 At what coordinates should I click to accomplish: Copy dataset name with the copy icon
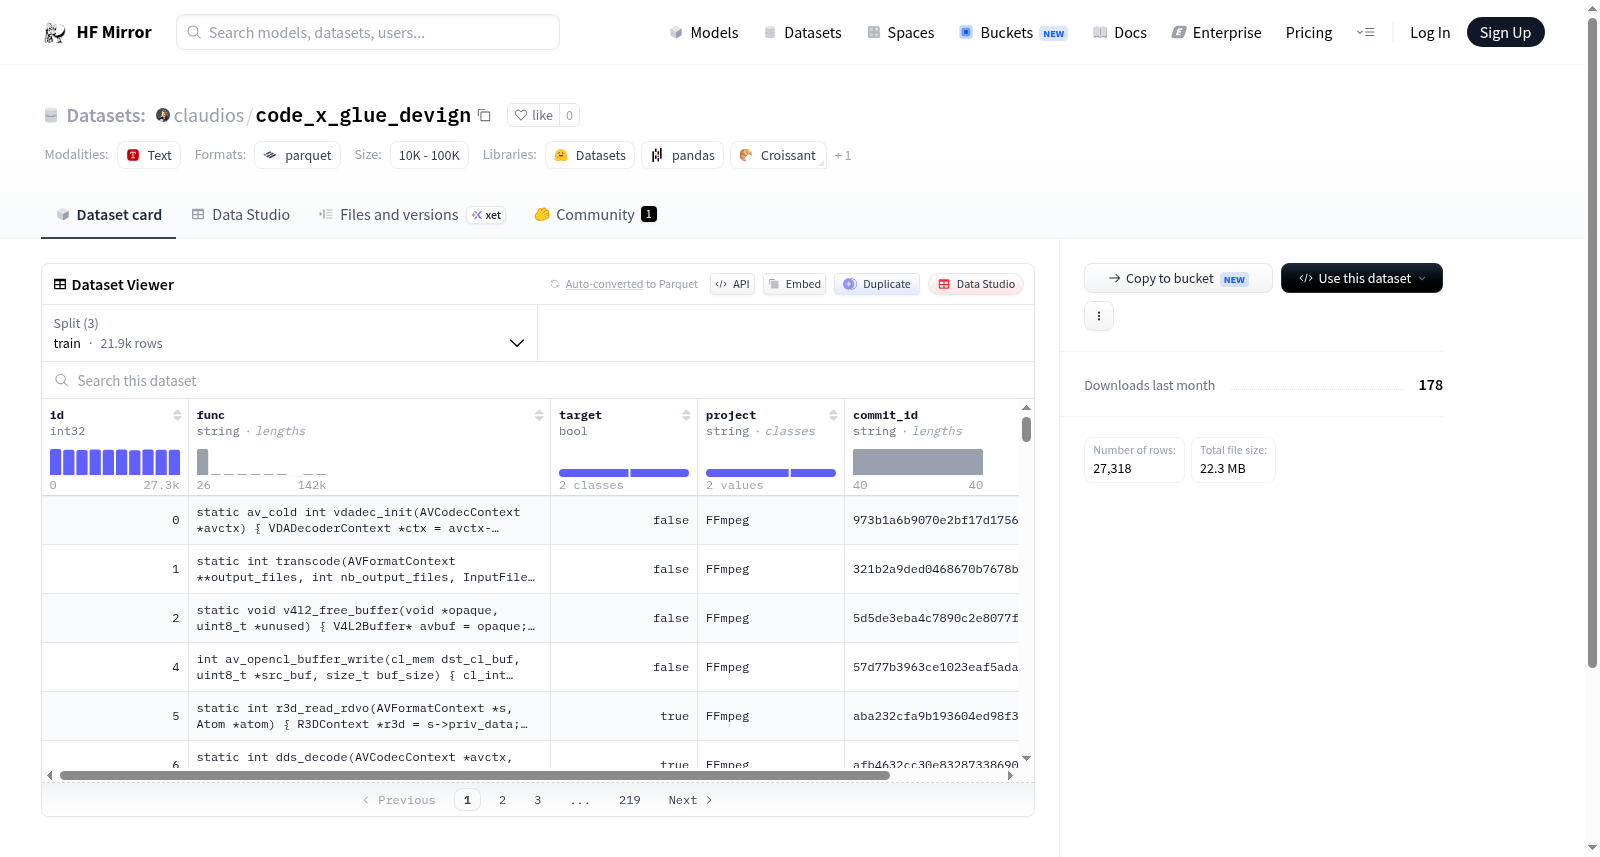tap(484, 115)
